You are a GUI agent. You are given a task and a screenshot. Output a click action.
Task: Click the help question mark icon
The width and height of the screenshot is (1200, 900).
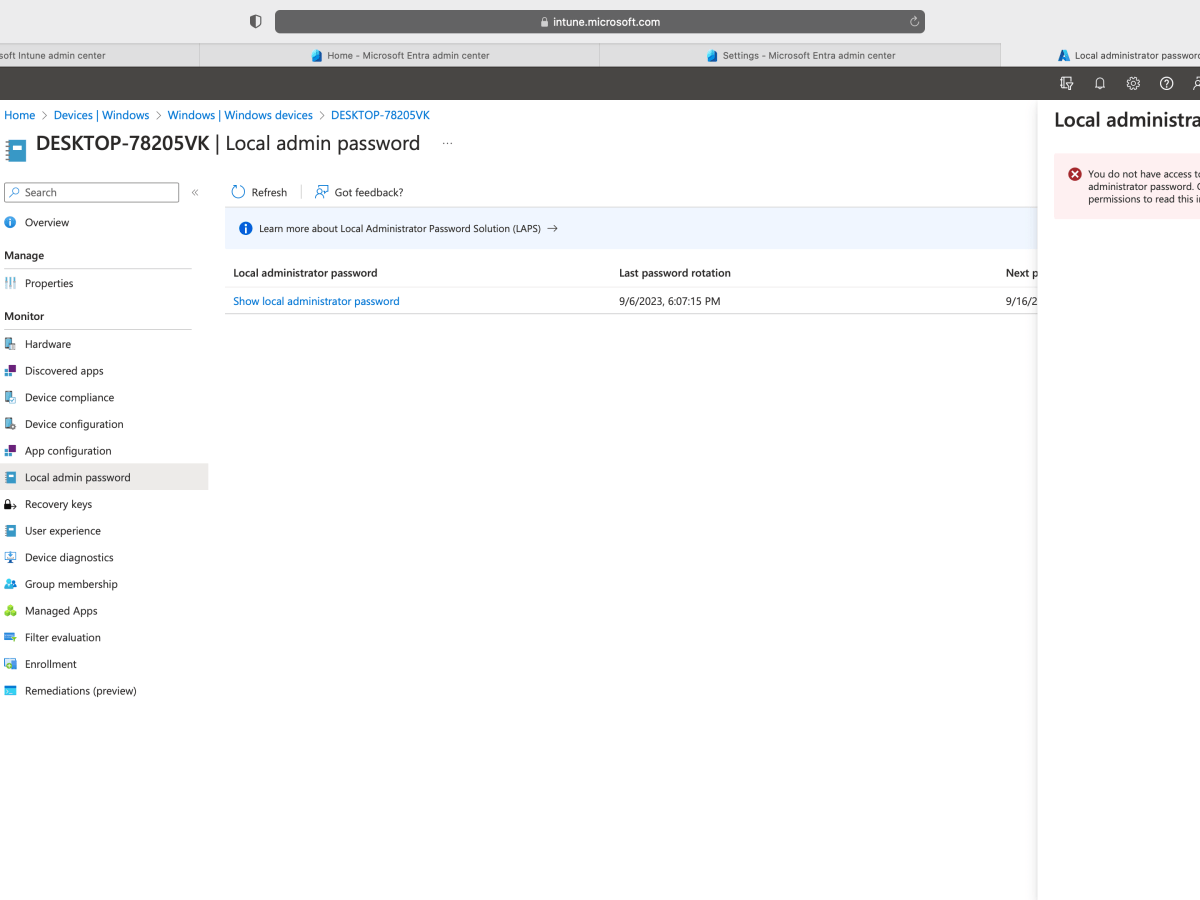click(x=1166, y=83)
